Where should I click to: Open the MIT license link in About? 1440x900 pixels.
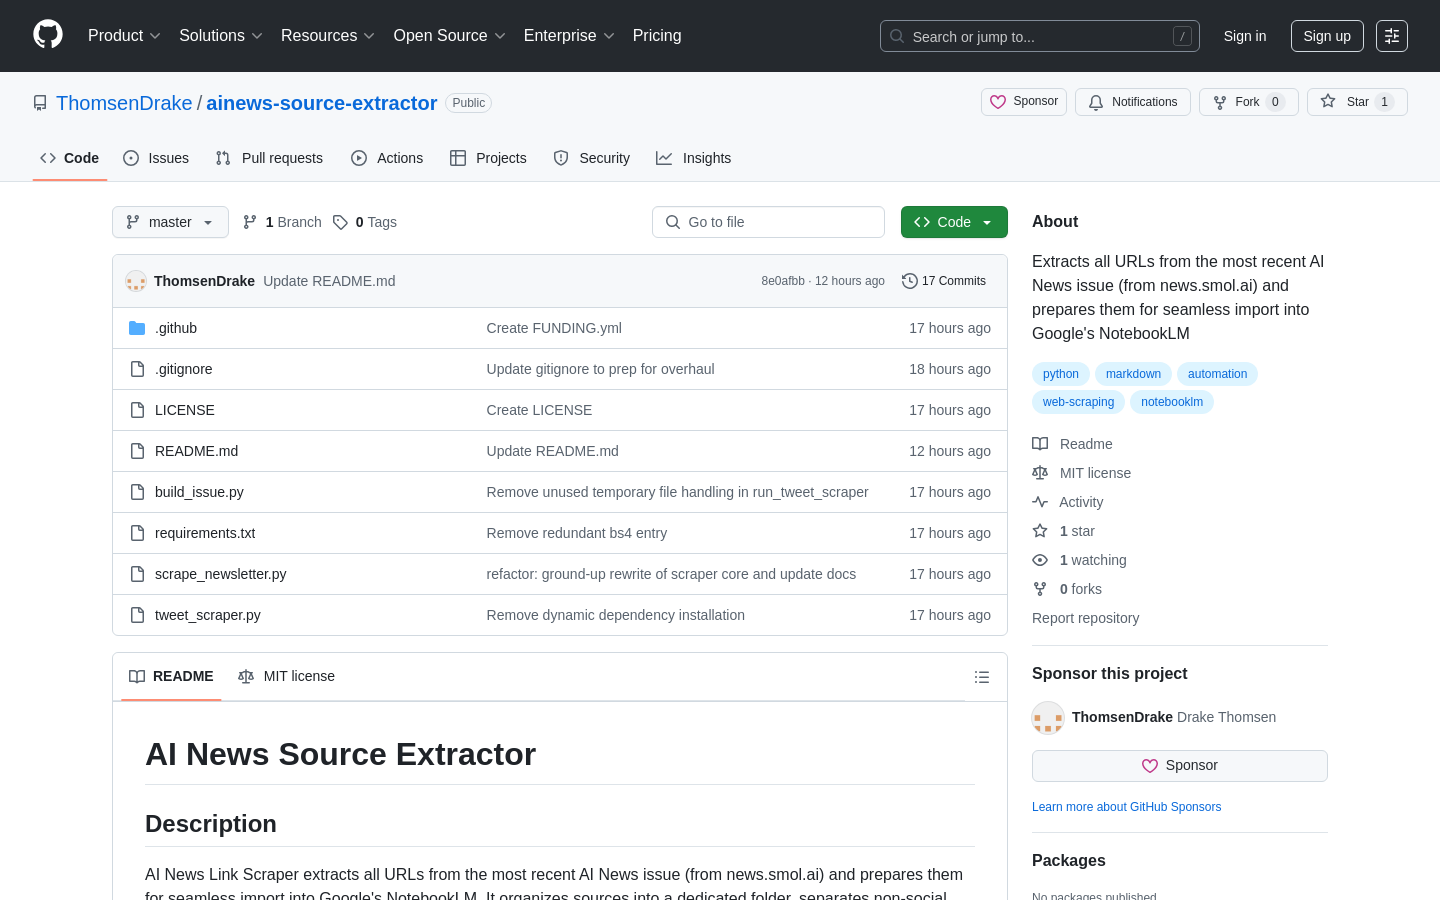click(1082, 473)
